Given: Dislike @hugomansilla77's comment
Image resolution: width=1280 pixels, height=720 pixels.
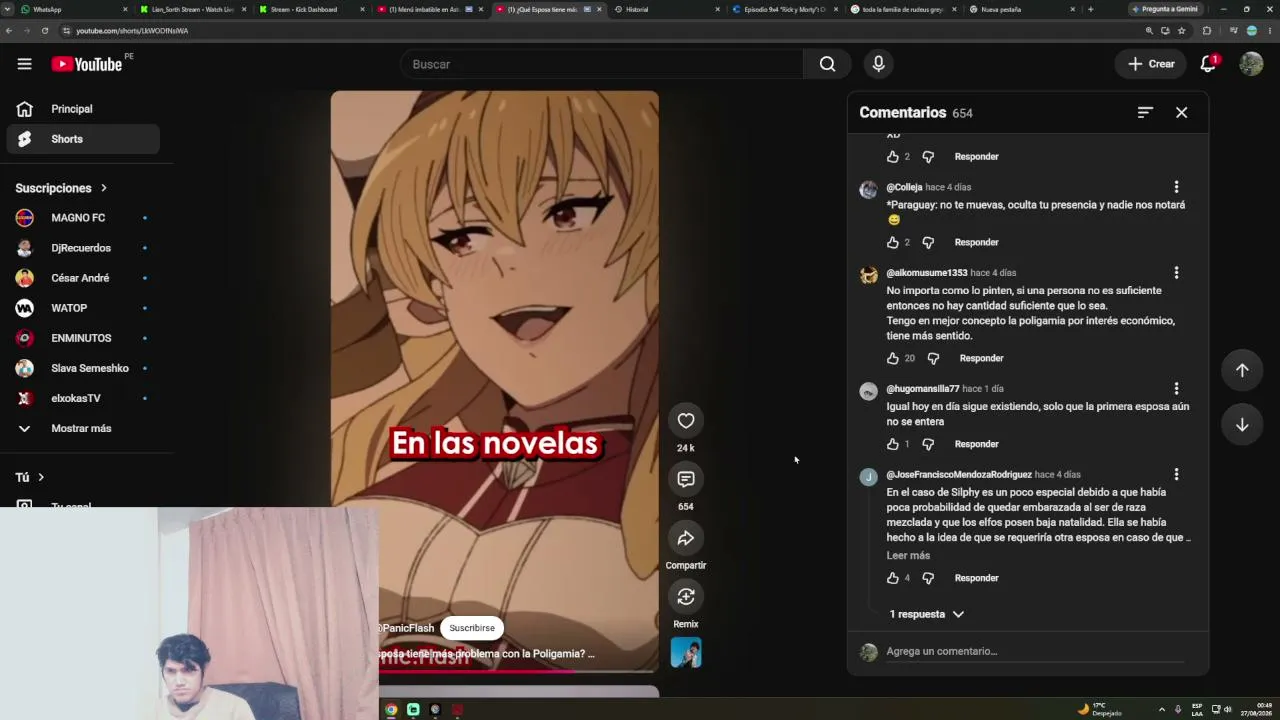Looking at the screenshot, I should pos(928,444).
